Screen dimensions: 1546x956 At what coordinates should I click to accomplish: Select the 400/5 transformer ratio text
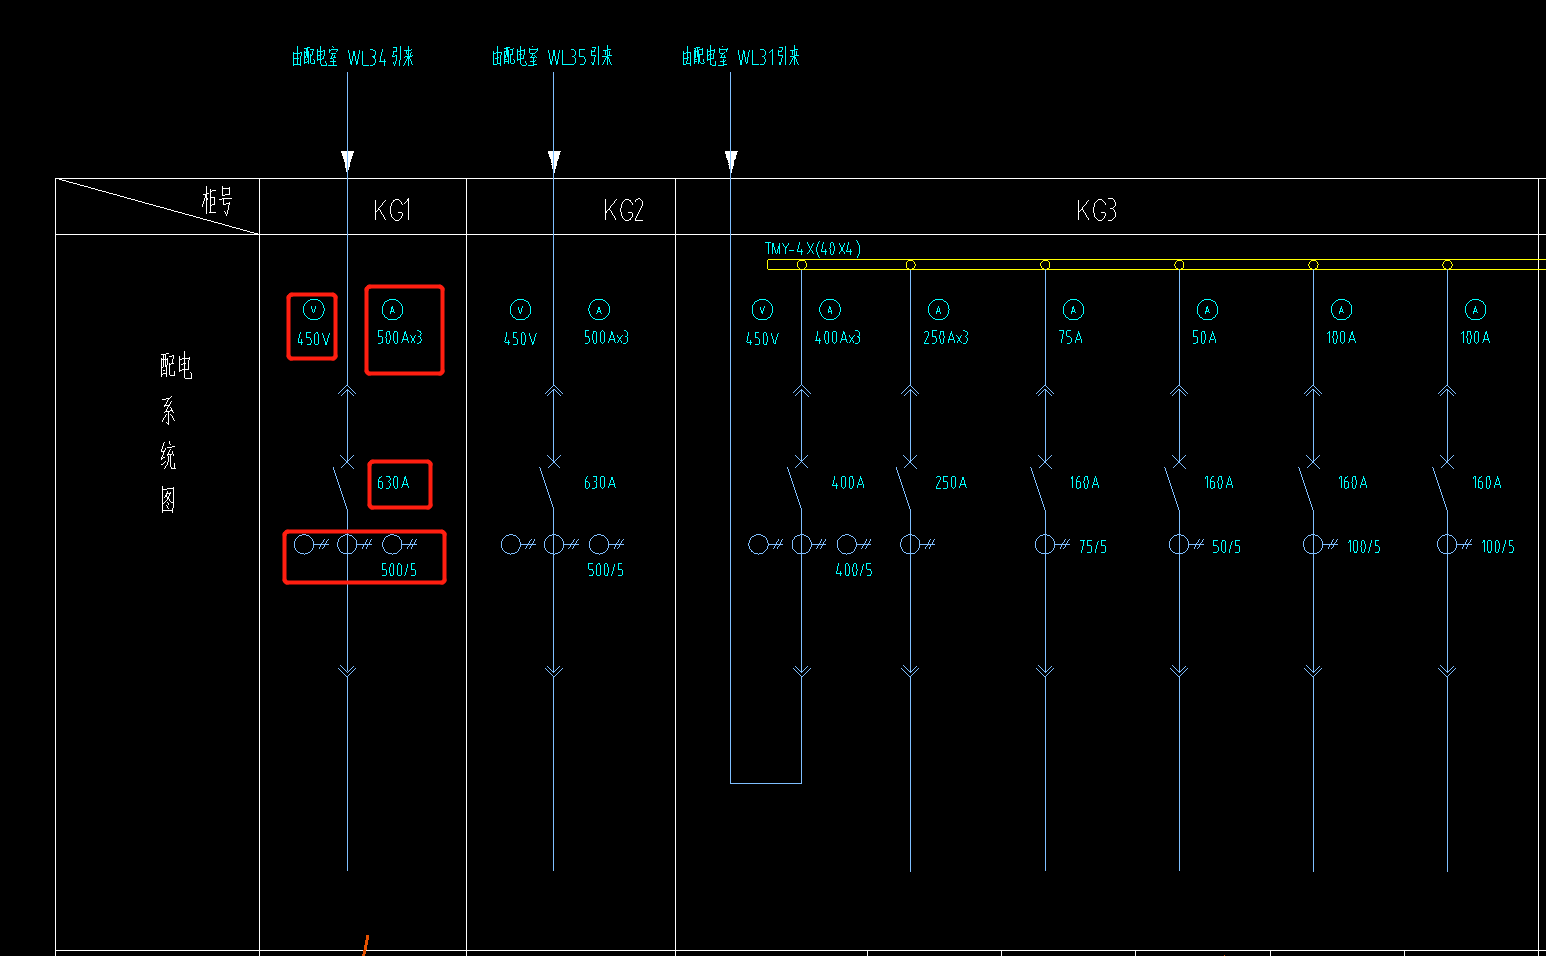[x=854, y=570]
